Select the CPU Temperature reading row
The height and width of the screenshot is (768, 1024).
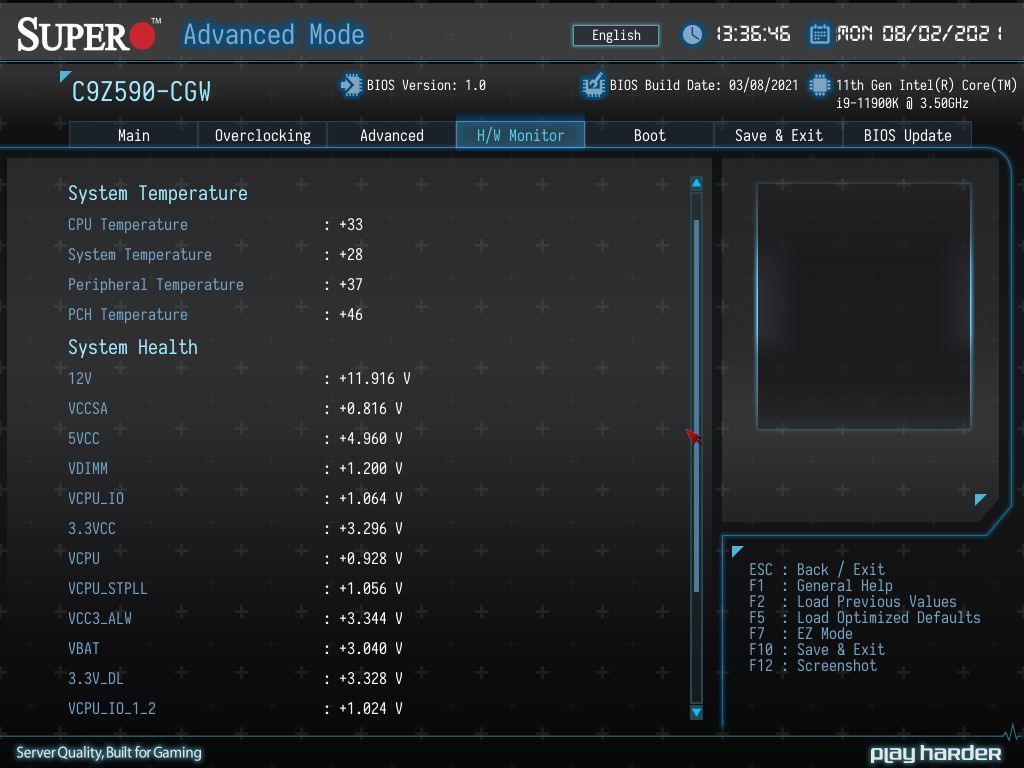click(216, 225)
